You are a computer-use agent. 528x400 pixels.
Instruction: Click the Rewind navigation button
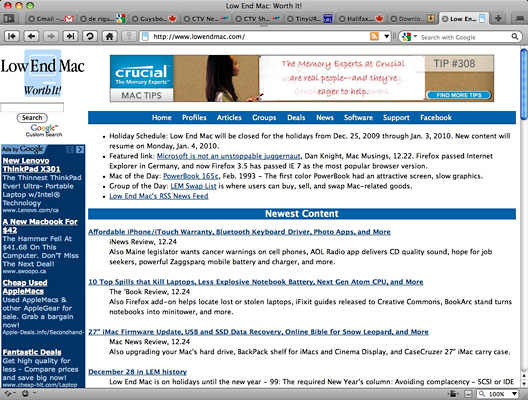[x=12, y=36]
